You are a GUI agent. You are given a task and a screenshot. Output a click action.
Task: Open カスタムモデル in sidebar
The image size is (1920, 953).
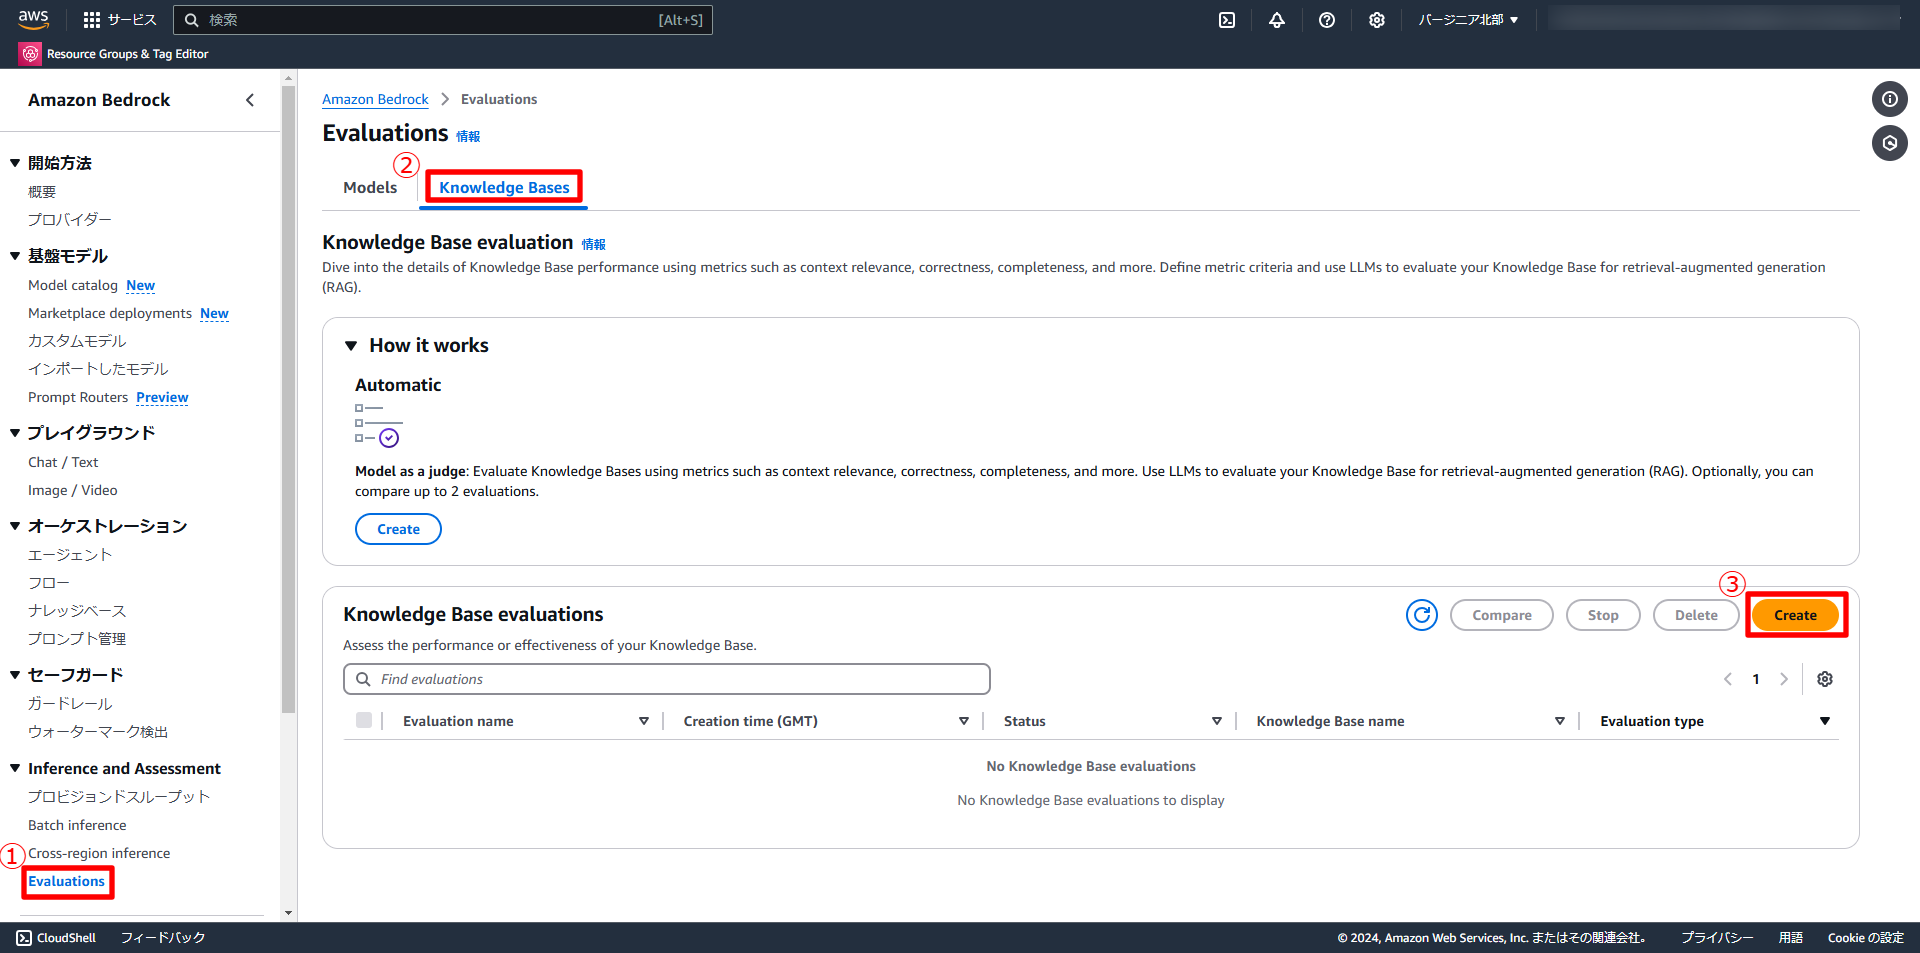tap(77, 342)
